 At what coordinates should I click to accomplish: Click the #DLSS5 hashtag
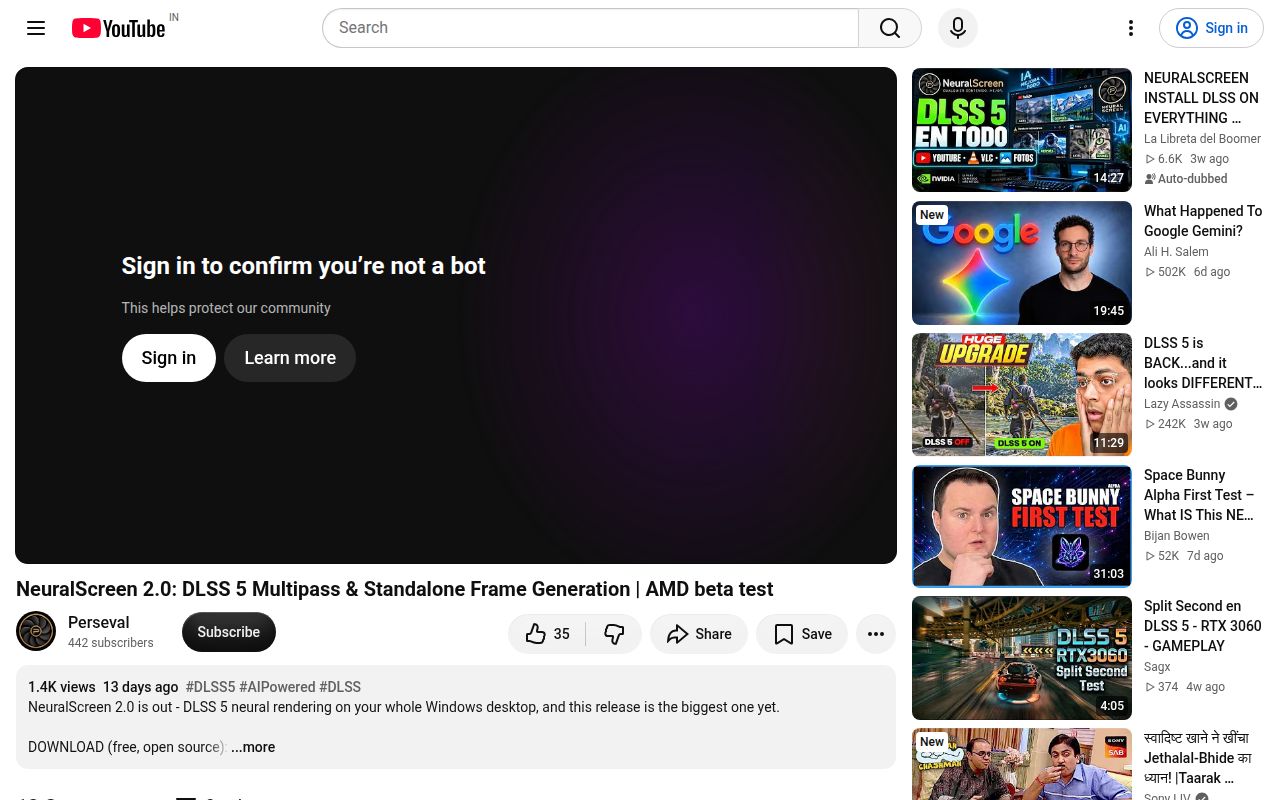point(210,687)
